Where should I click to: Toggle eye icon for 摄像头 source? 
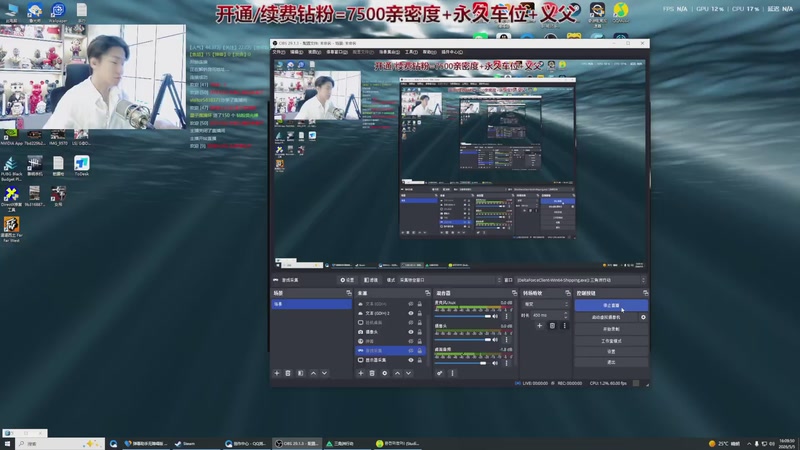(411, 332)
